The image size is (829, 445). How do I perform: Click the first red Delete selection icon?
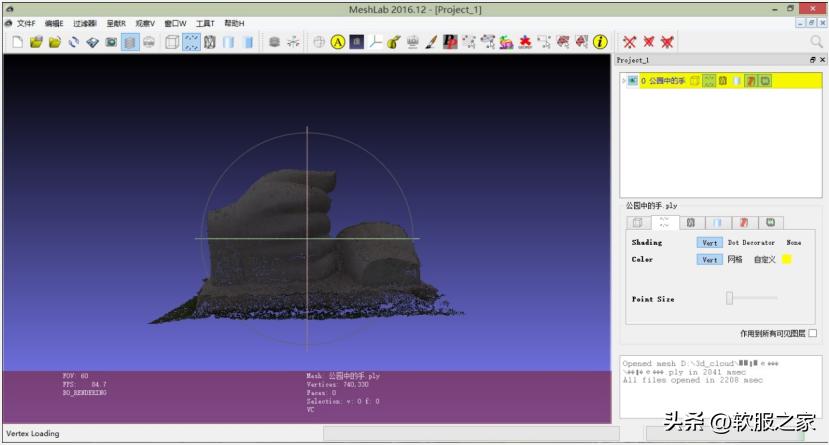coord(630,42)
